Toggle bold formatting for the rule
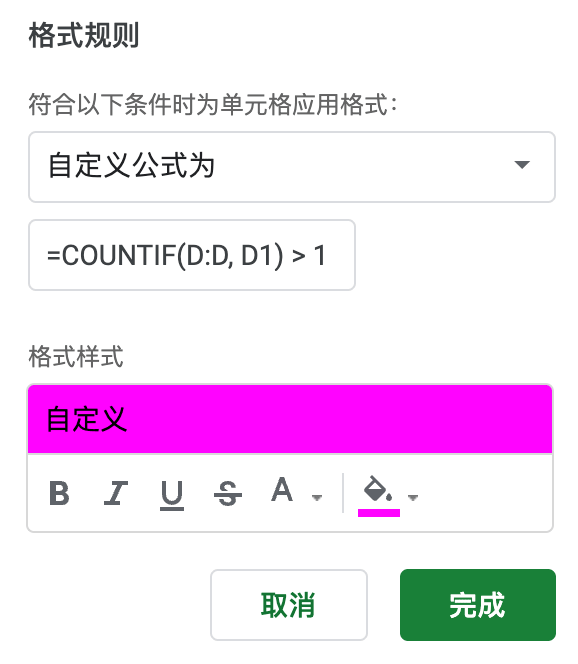The image size is (578, 664). (59, 493)
